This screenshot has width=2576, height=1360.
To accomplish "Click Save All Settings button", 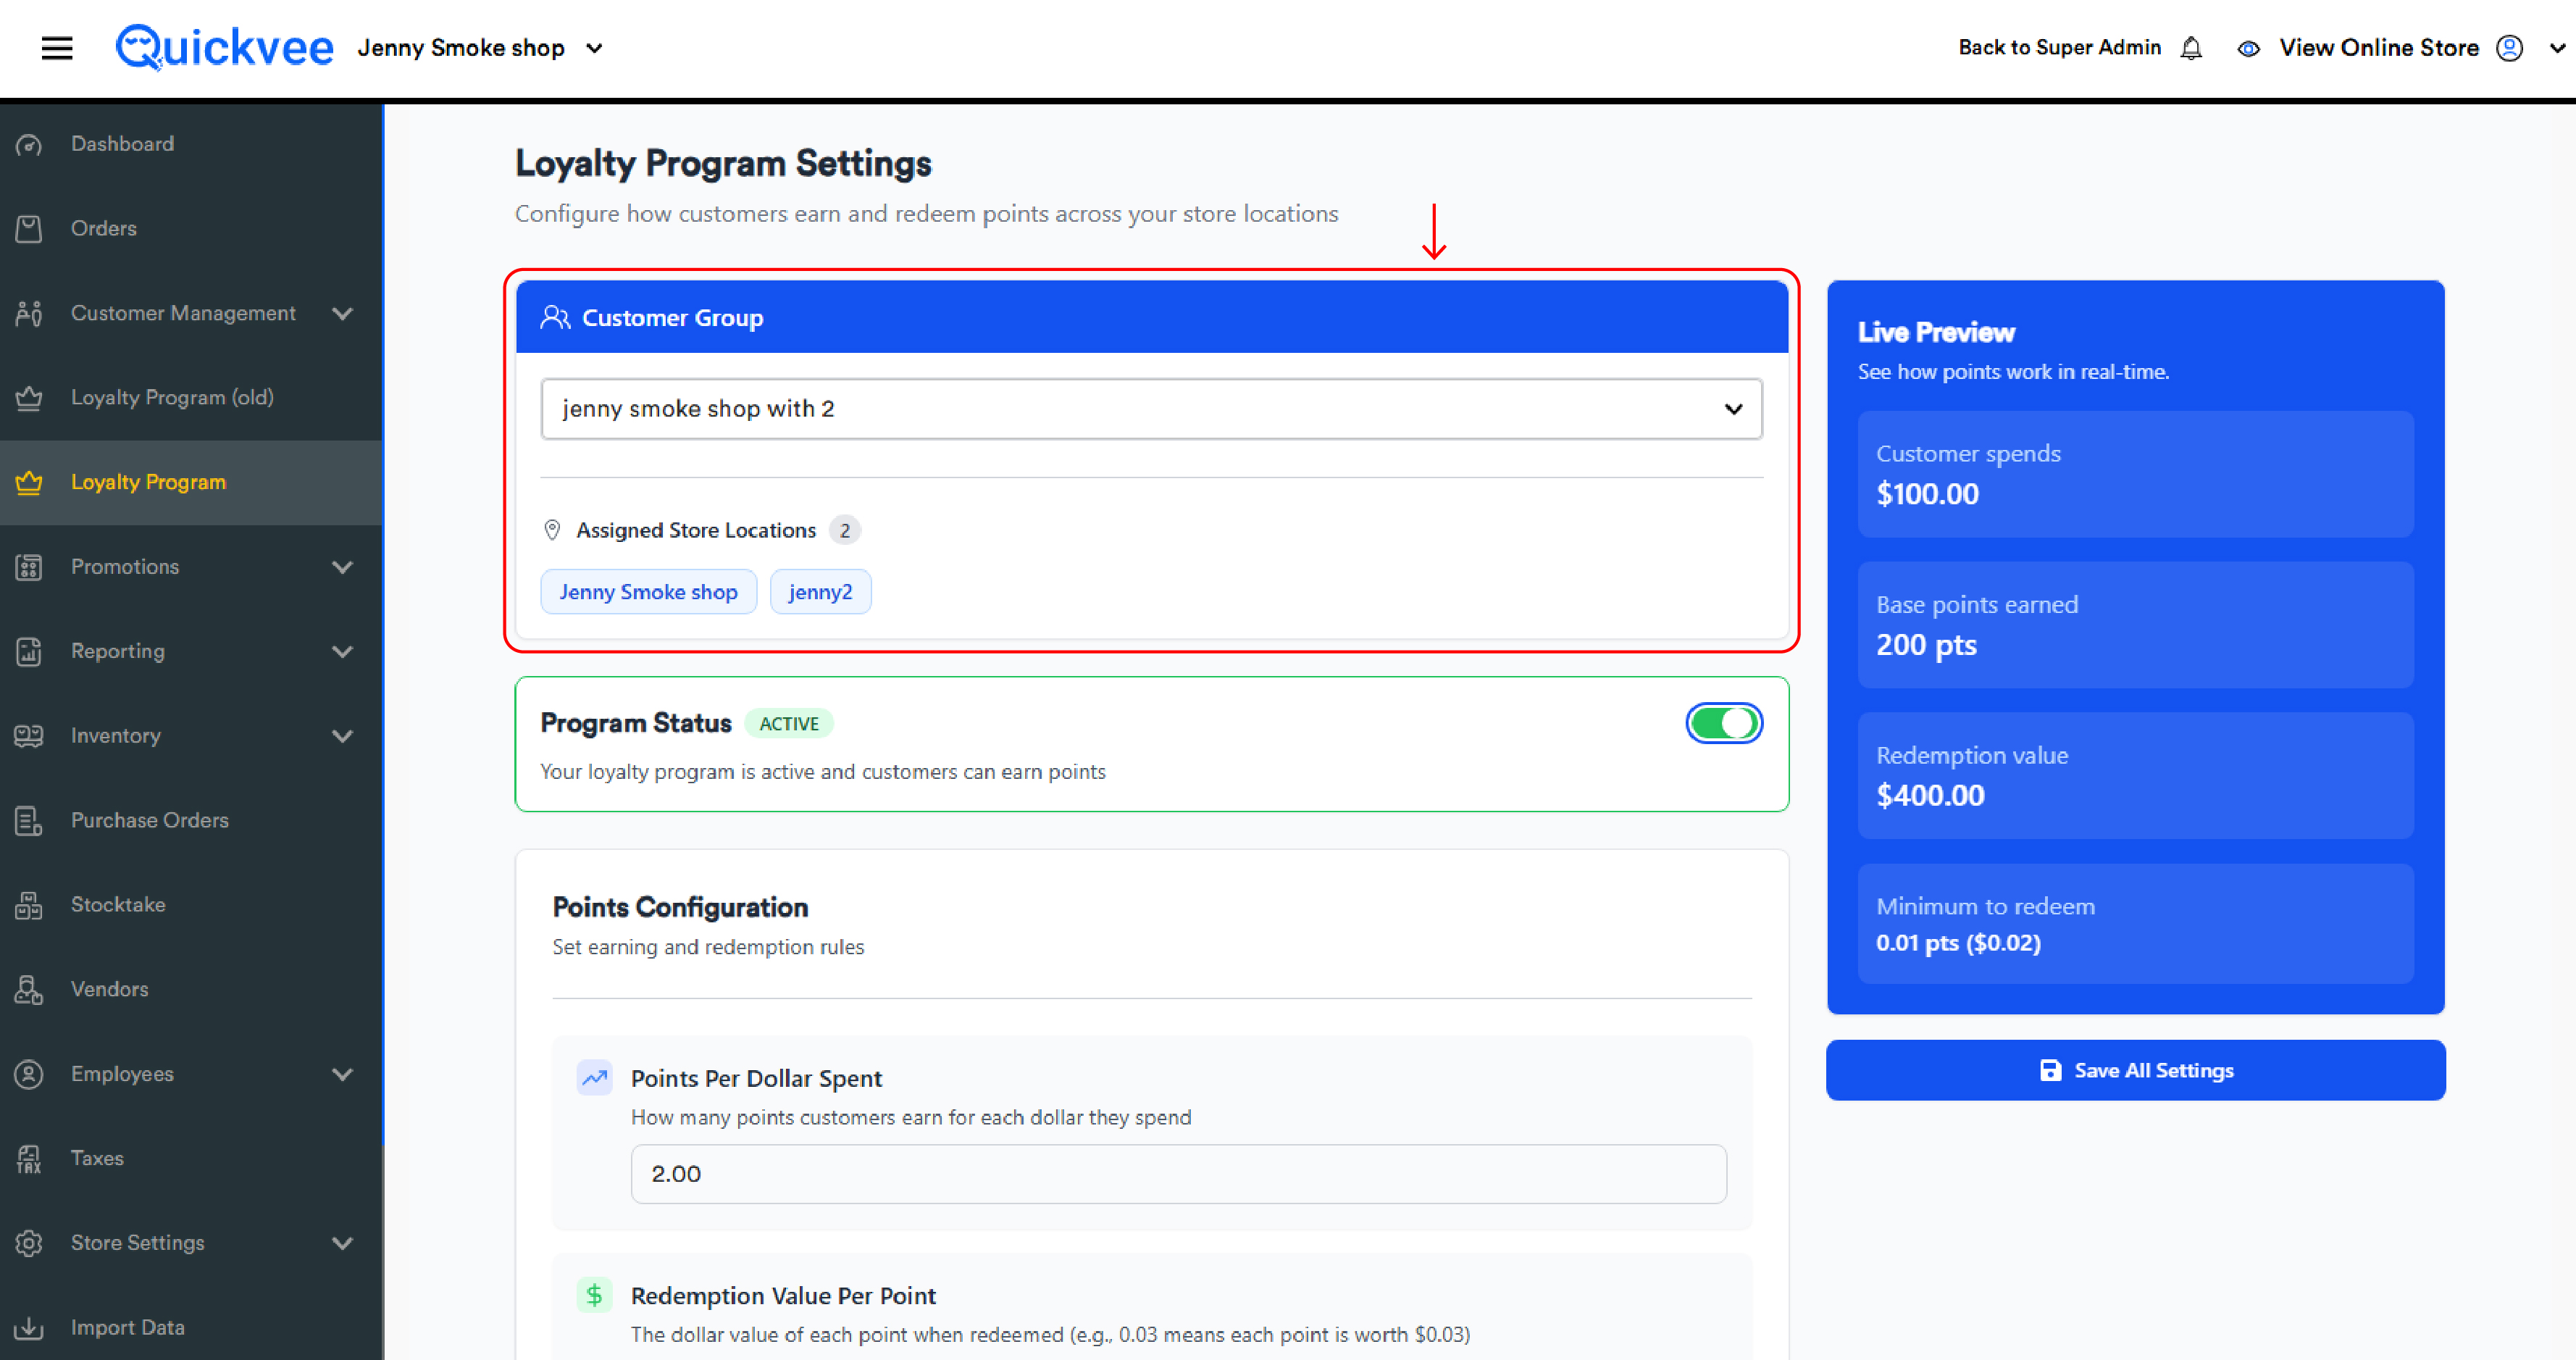I will pos(2135,1070).
